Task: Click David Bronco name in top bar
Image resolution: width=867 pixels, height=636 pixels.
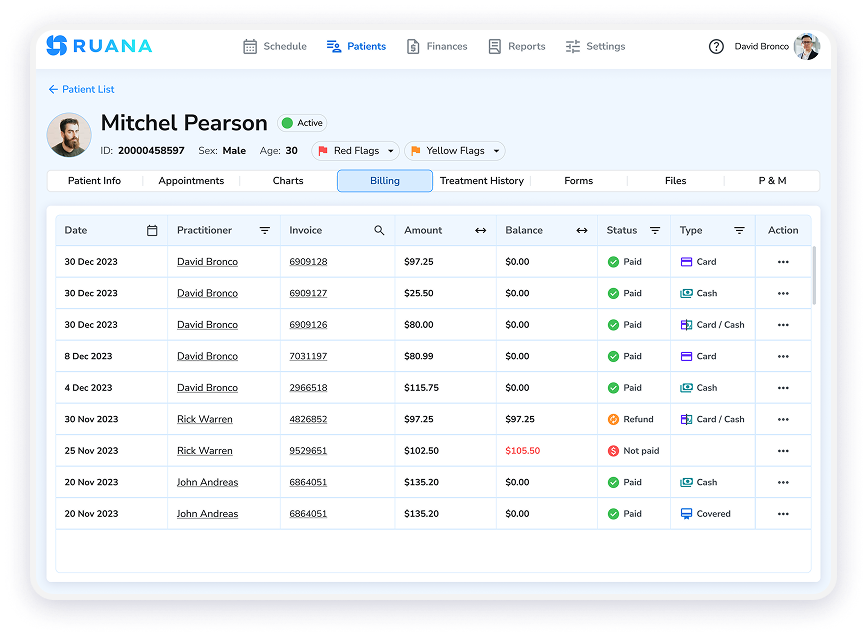Action: (x=761, y=46)
